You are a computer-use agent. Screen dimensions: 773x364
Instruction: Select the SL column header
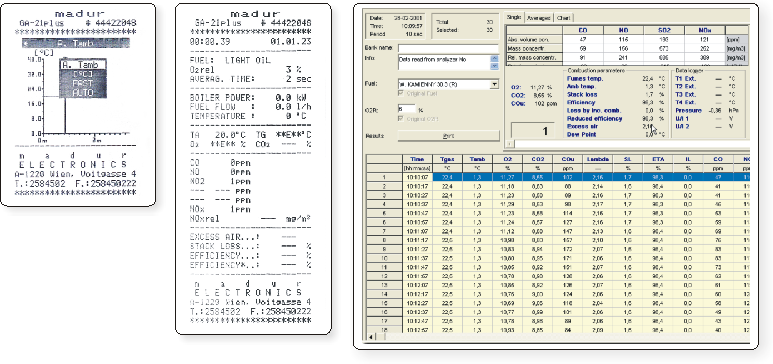[627, 159]
